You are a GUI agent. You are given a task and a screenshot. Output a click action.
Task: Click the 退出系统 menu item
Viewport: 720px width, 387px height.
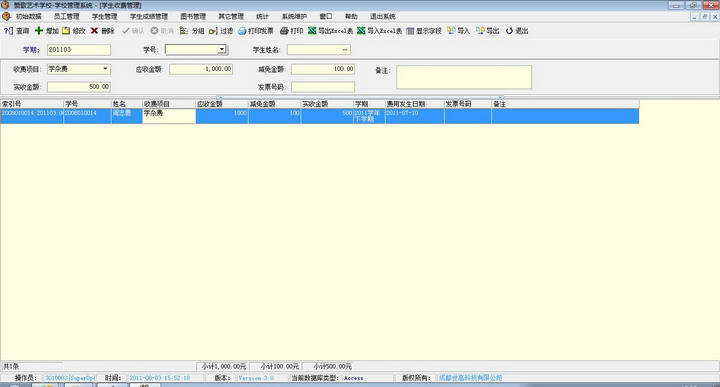pyautogui.click(x=383, y=16)
